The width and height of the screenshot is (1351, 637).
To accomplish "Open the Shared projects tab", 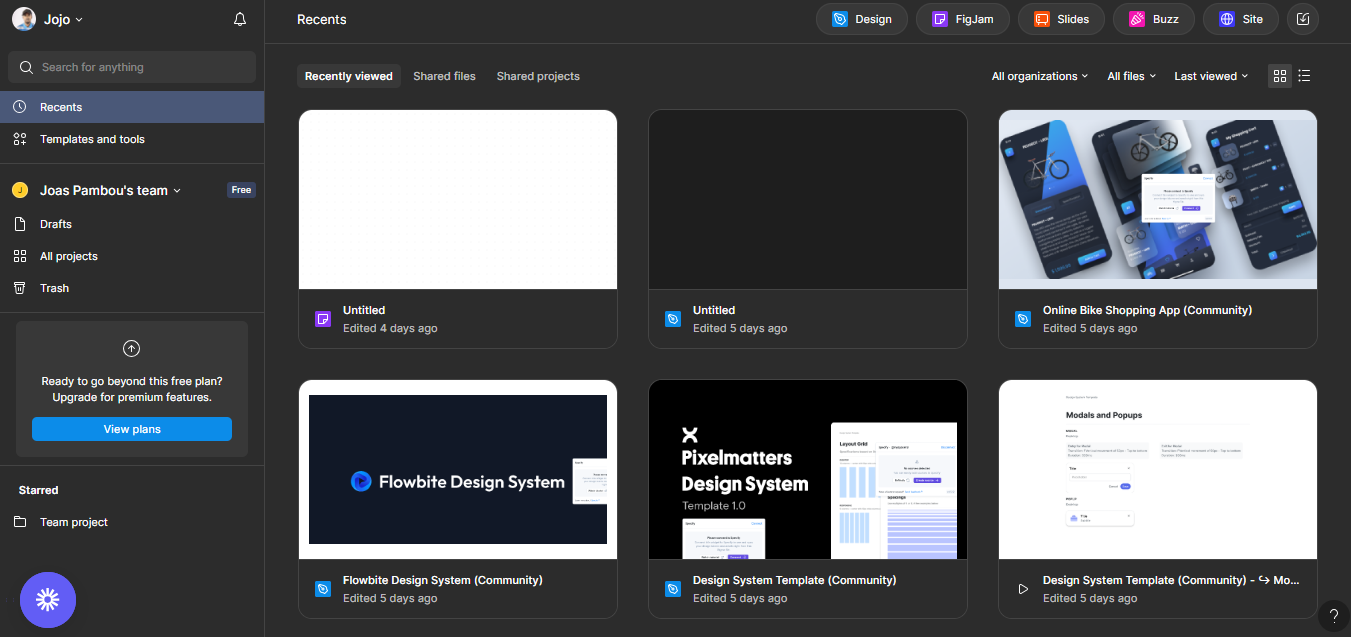I will (x=538, y=76).
